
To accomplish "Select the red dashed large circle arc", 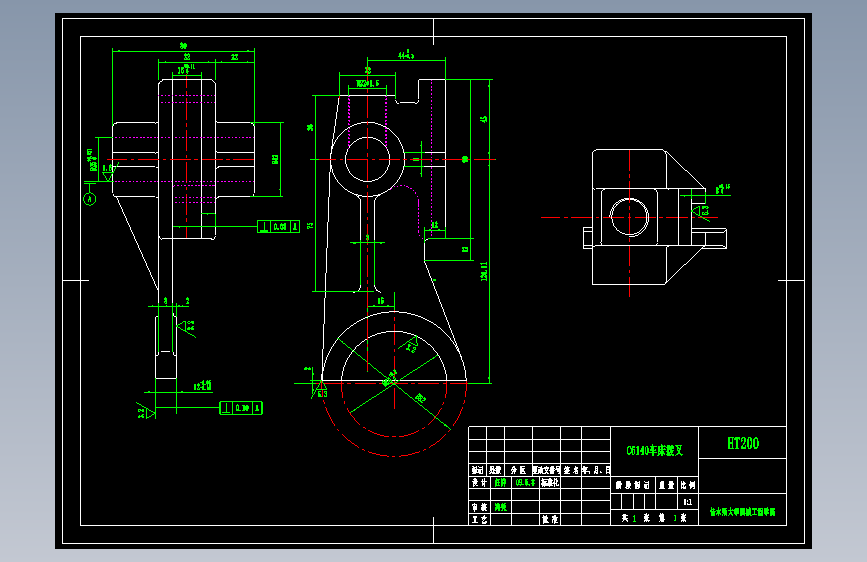I will point(394,419).
